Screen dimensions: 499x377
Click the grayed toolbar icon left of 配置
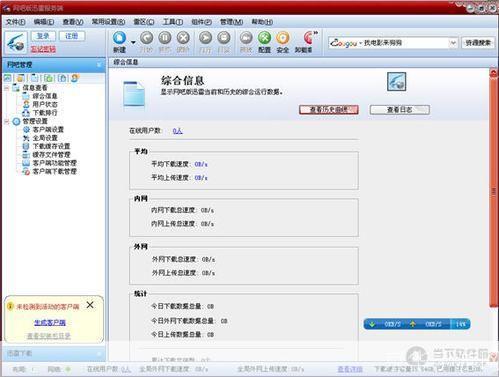pos(246,38)
